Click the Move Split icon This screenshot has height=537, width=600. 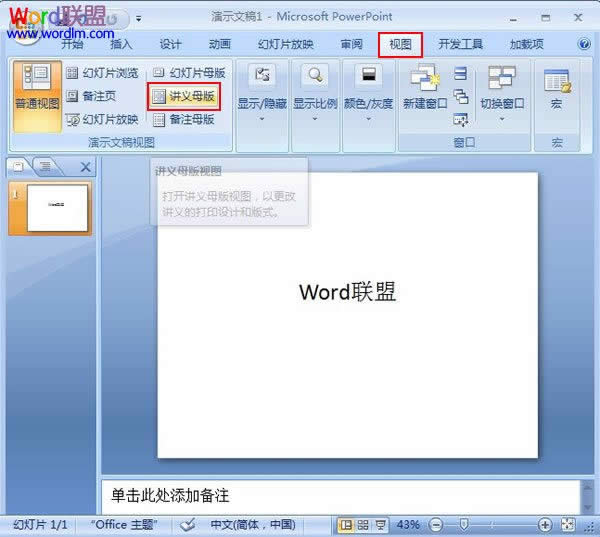[460, 119]
